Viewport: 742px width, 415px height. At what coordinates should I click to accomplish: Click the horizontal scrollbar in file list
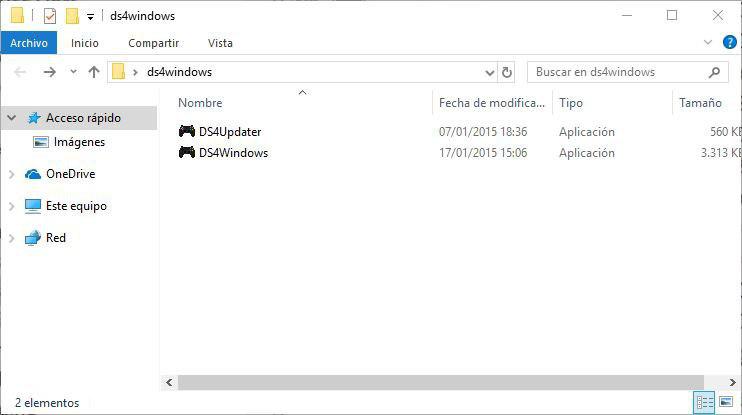[440, 382]
